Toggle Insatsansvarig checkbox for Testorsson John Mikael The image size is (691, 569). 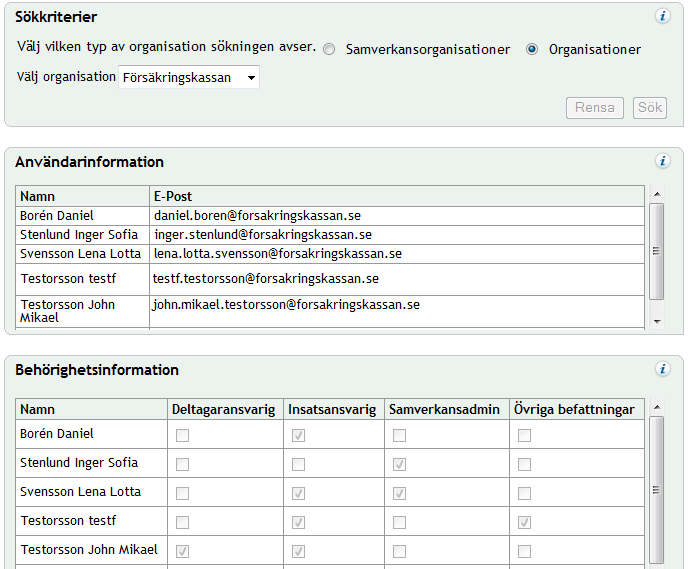(298, 551)
